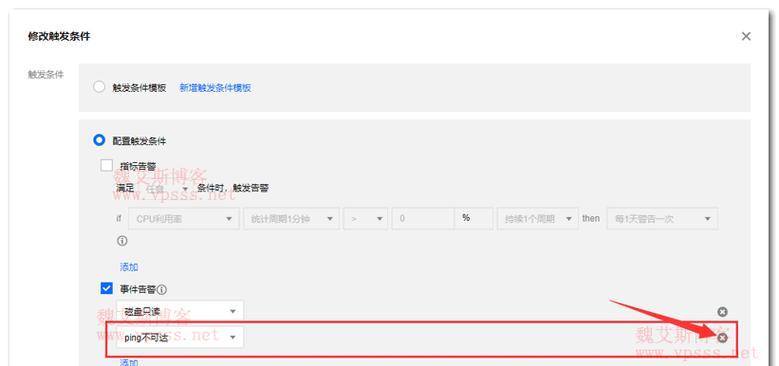Open the 新增触发条件模板 link
Viewport: 779px width, 366px height.
[215, 88]
